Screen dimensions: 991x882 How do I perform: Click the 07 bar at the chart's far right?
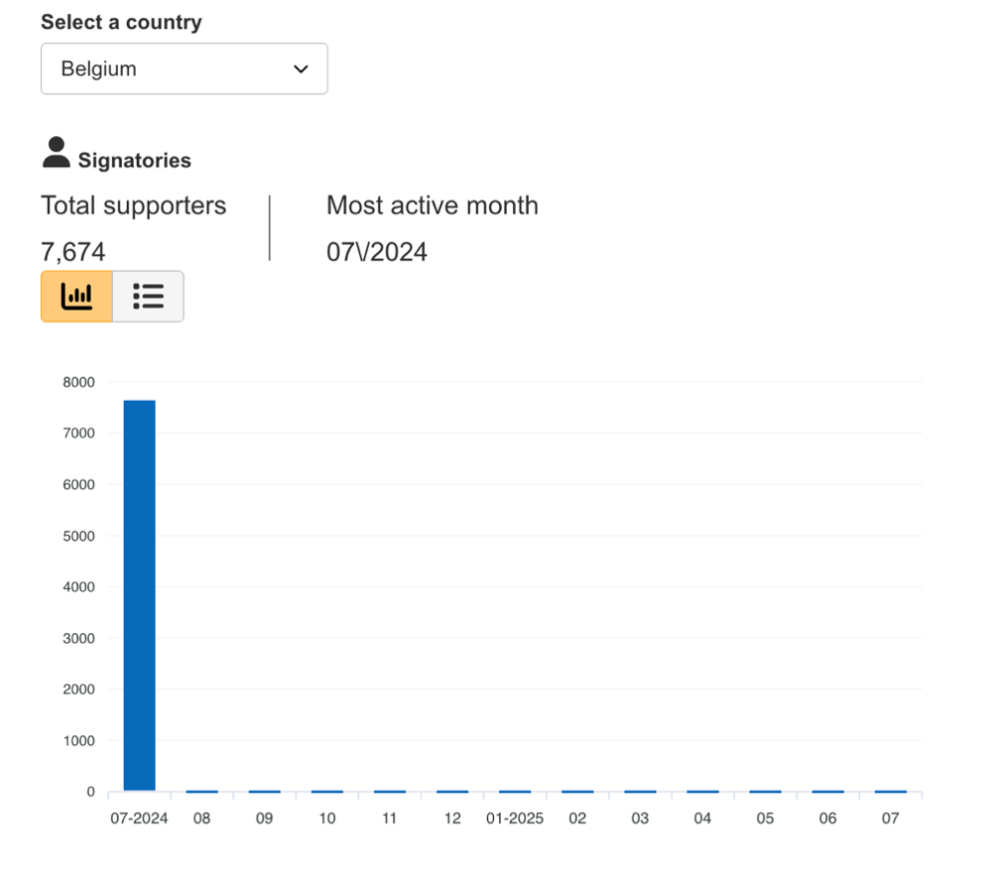(890, 789)
